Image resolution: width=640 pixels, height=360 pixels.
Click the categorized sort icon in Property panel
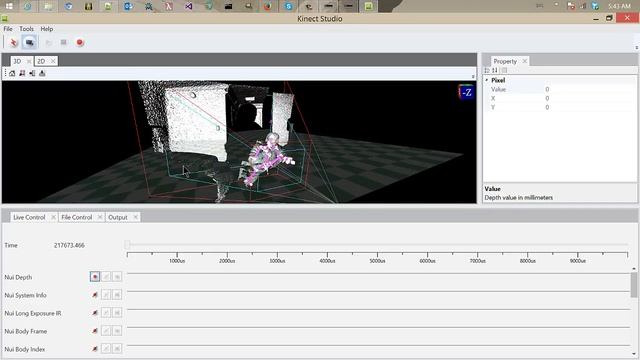[x=487, y=71]
